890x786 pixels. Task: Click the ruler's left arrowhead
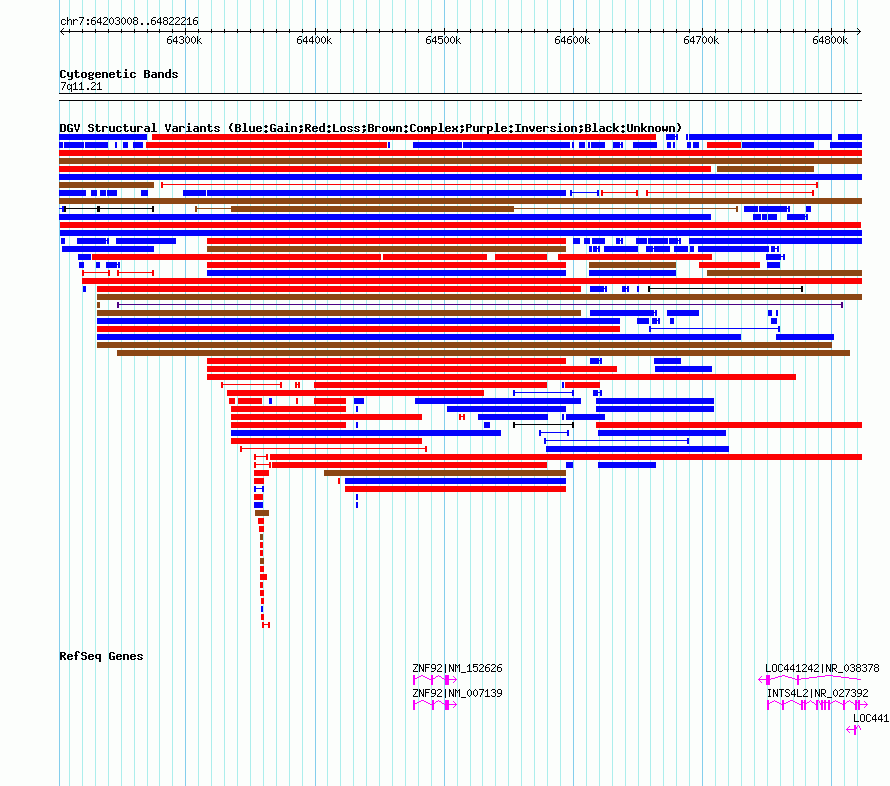coord(62,31)
